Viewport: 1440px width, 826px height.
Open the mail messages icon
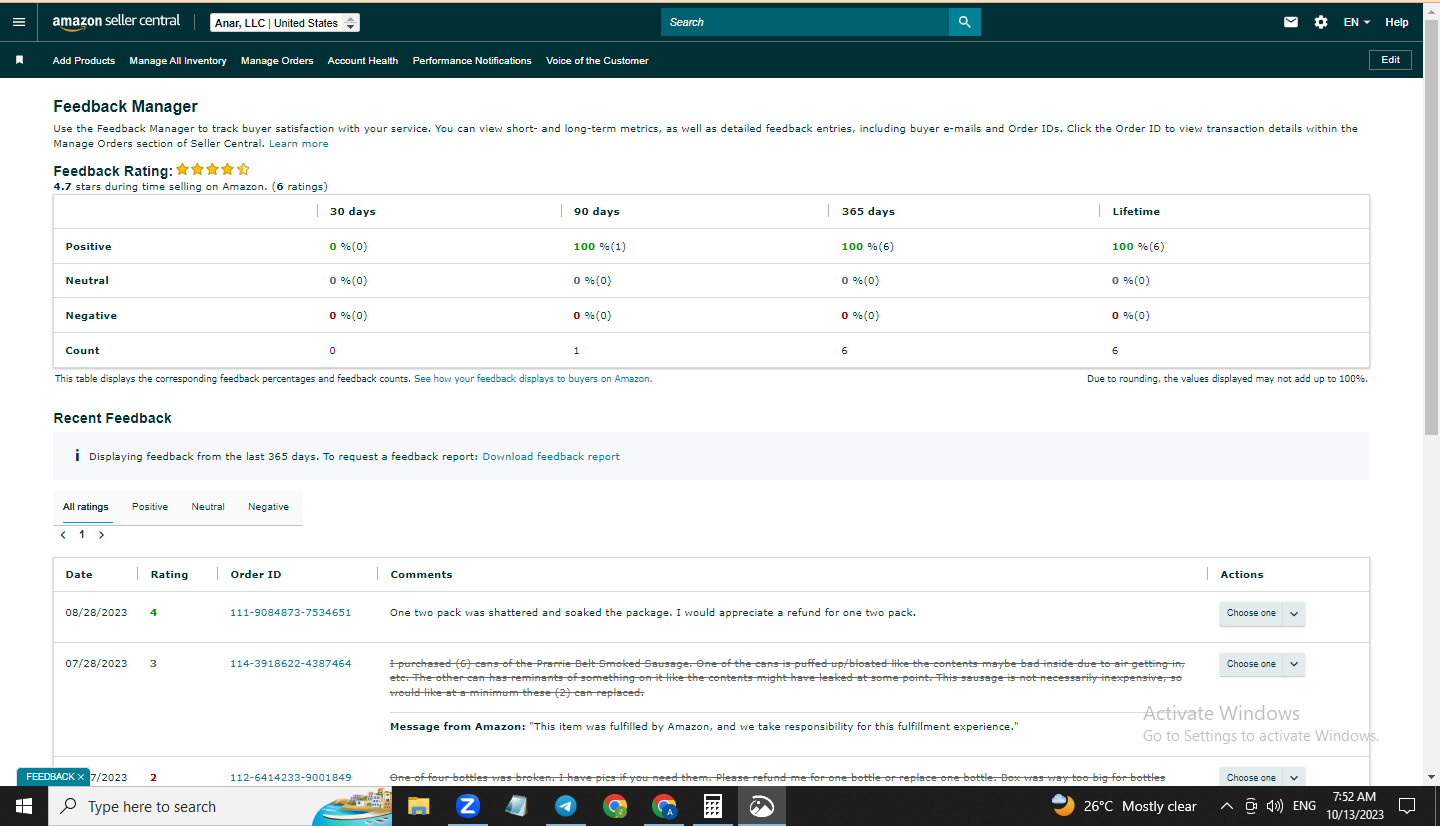[1291, 22]
